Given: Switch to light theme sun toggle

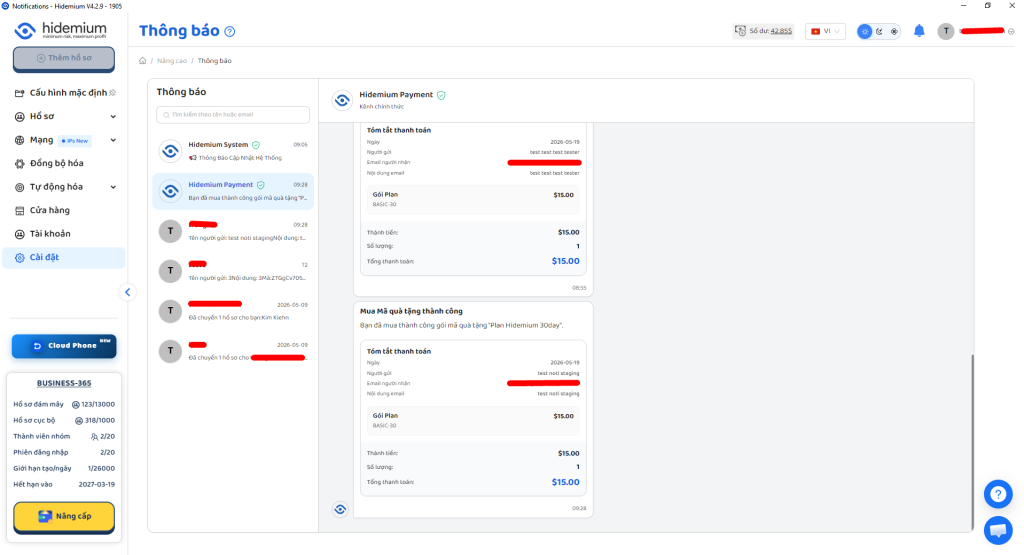Looking at the screenshot, I should click(x=865, y=31).
